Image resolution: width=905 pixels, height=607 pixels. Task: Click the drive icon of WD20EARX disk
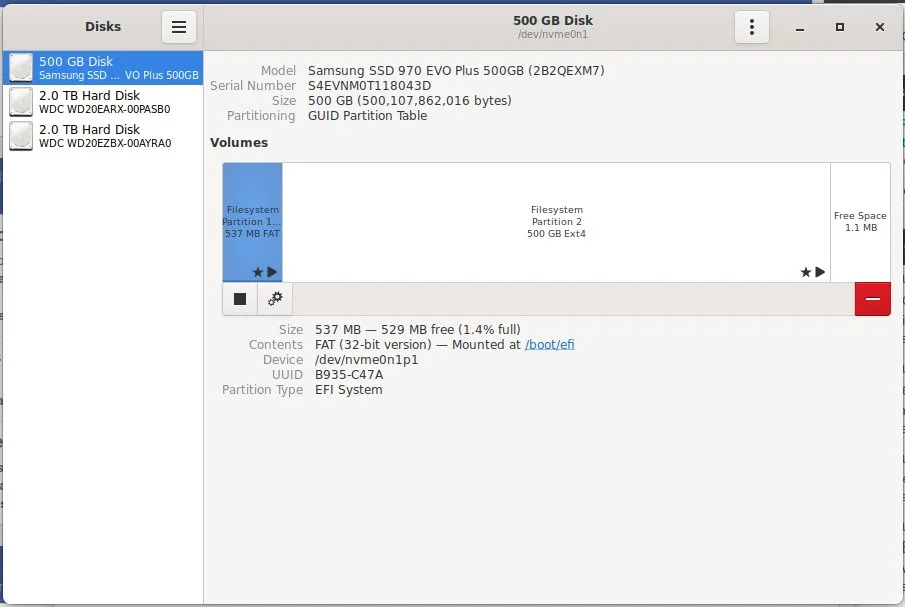coord(21,102)
